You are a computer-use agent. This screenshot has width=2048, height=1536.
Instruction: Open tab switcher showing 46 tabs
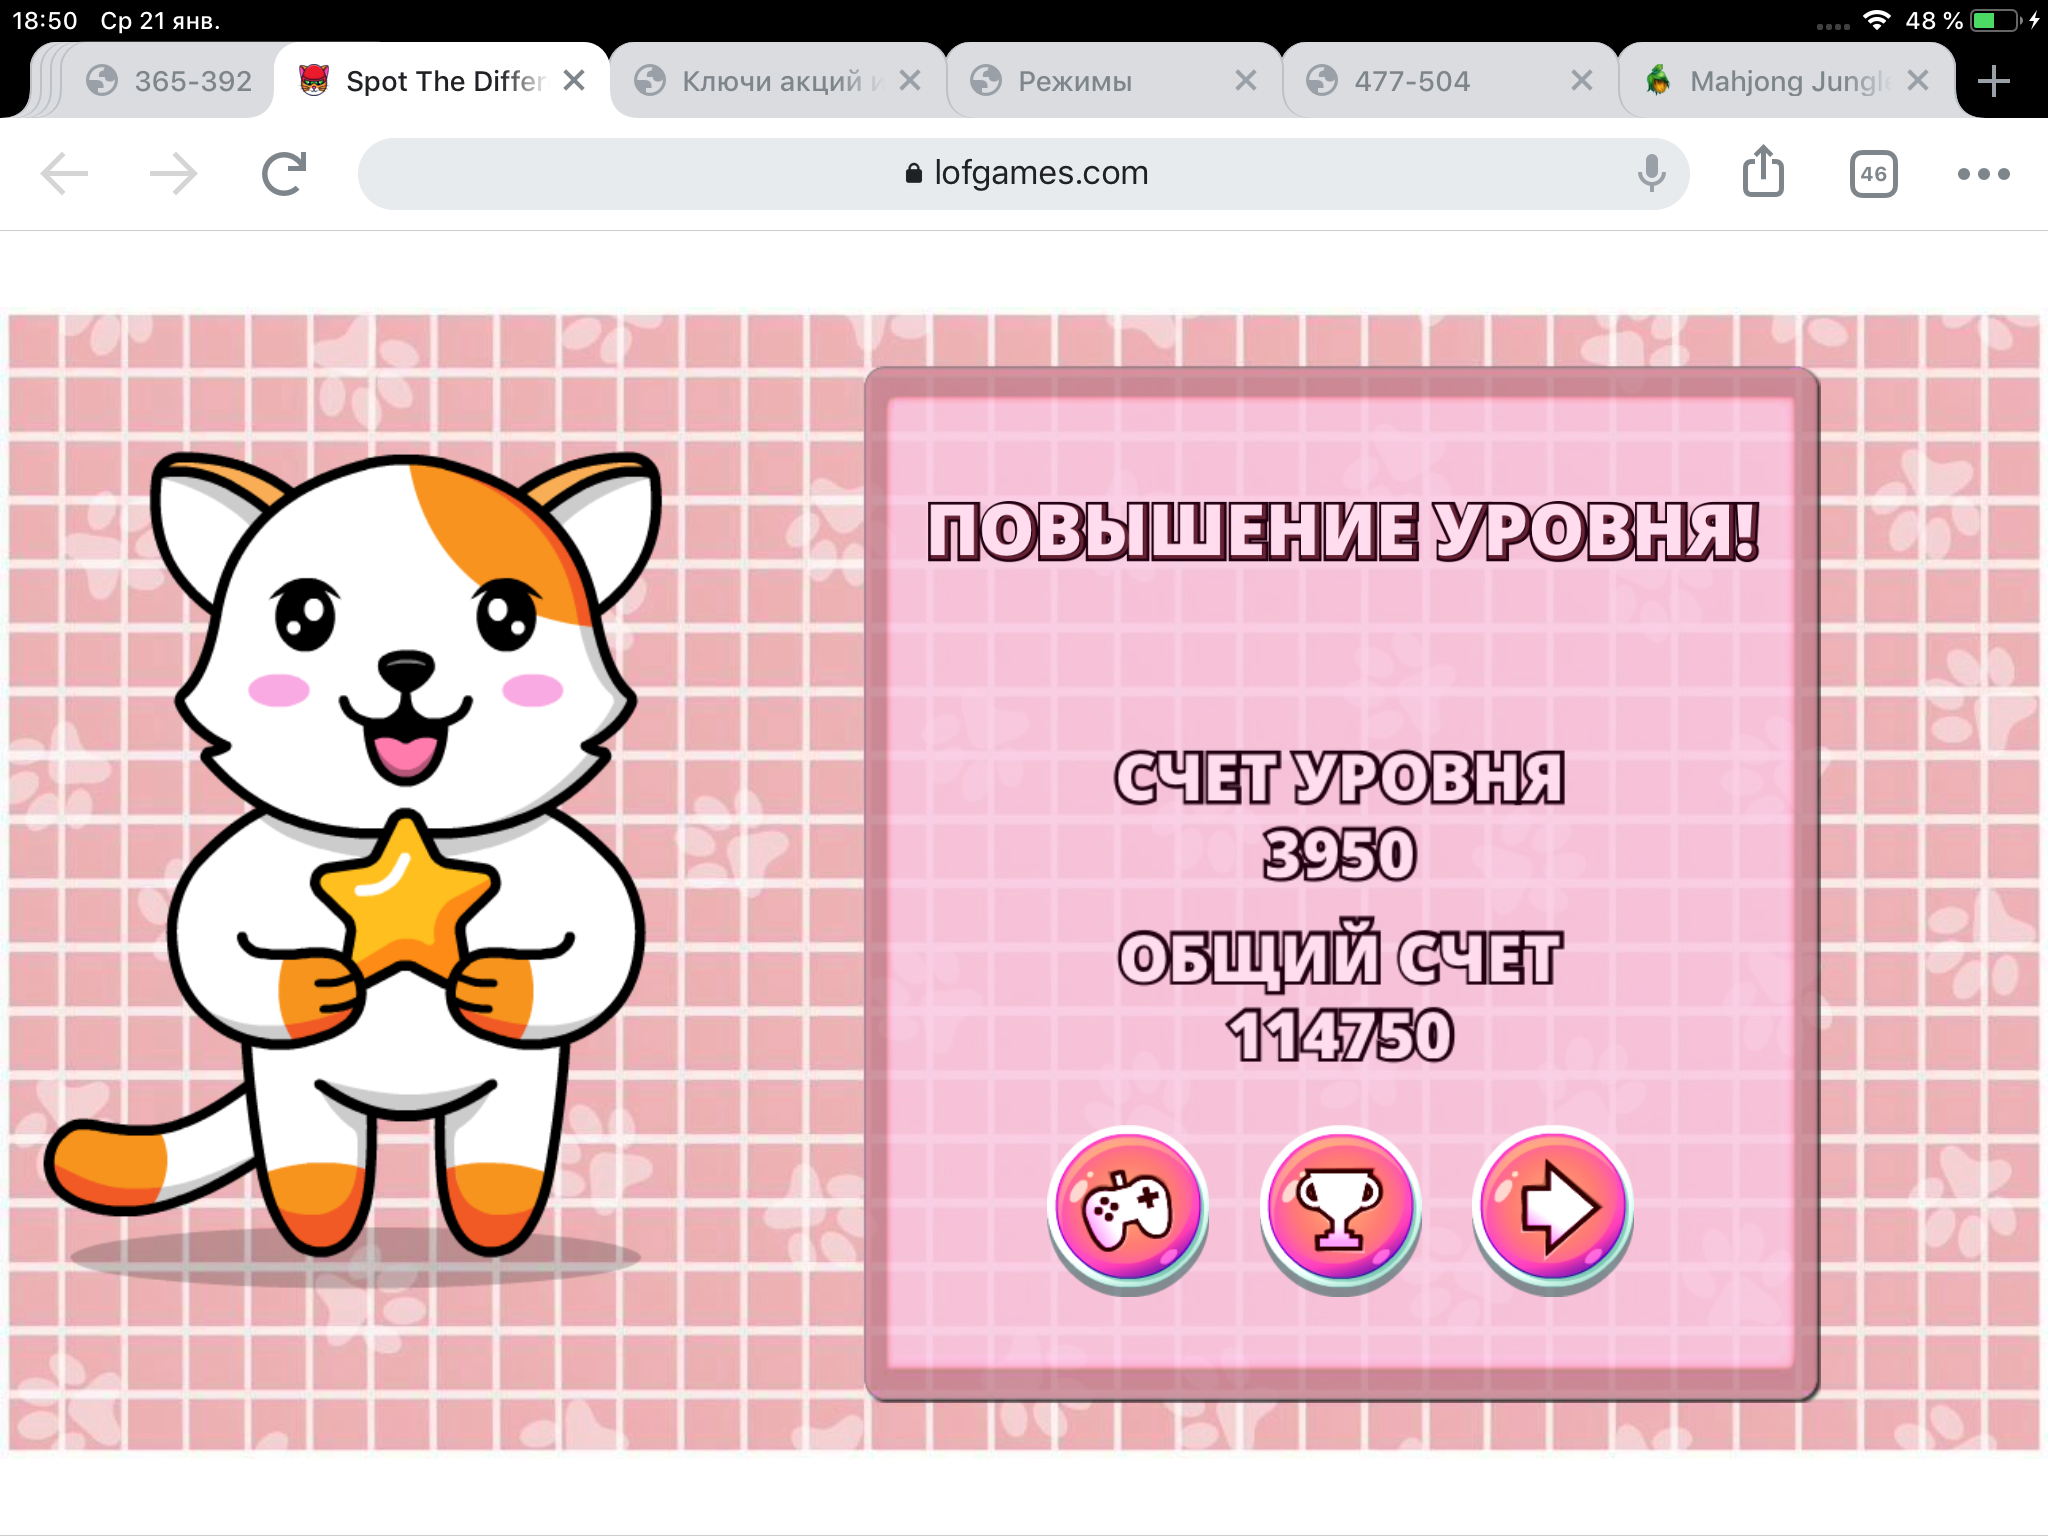tap(1872, 174)
